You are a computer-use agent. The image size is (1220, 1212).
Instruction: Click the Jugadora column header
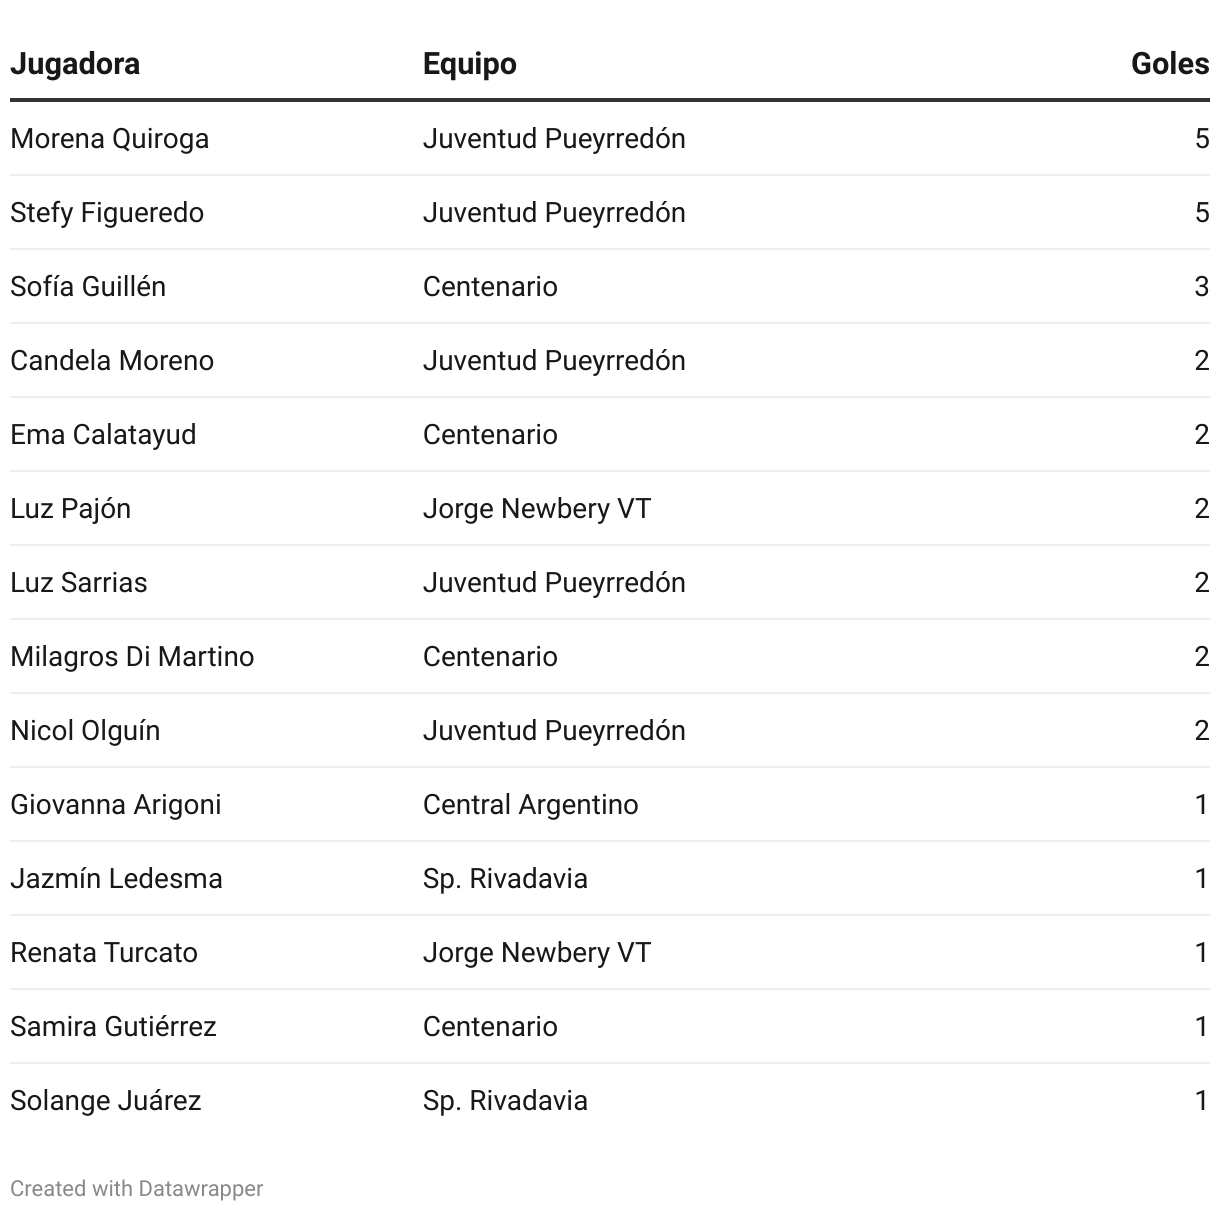tap(75, 64)
